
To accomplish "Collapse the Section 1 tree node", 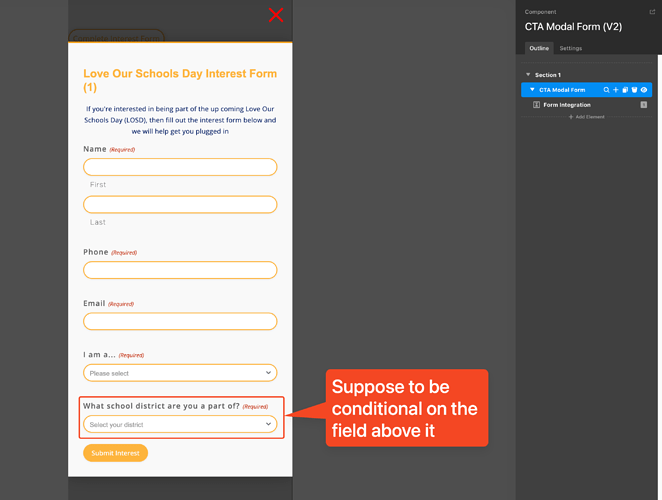I will point(528,75).
